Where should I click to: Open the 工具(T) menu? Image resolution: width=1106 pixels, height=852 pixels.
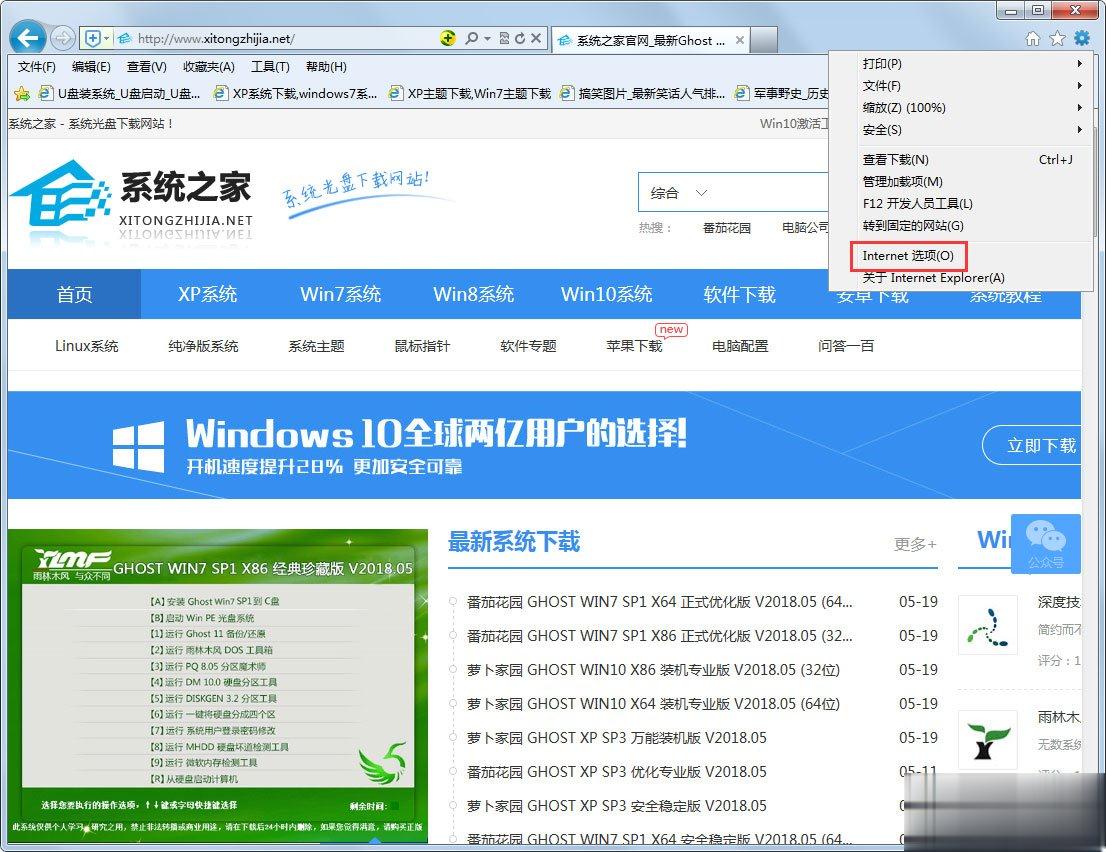tap(270, 67)
